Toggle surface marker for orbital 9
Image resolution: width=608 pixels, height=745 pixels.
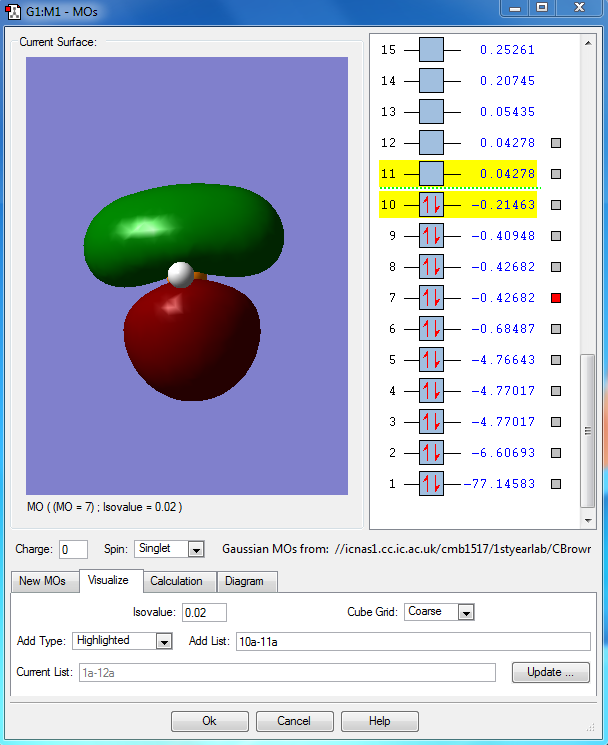tap(556, 236)
